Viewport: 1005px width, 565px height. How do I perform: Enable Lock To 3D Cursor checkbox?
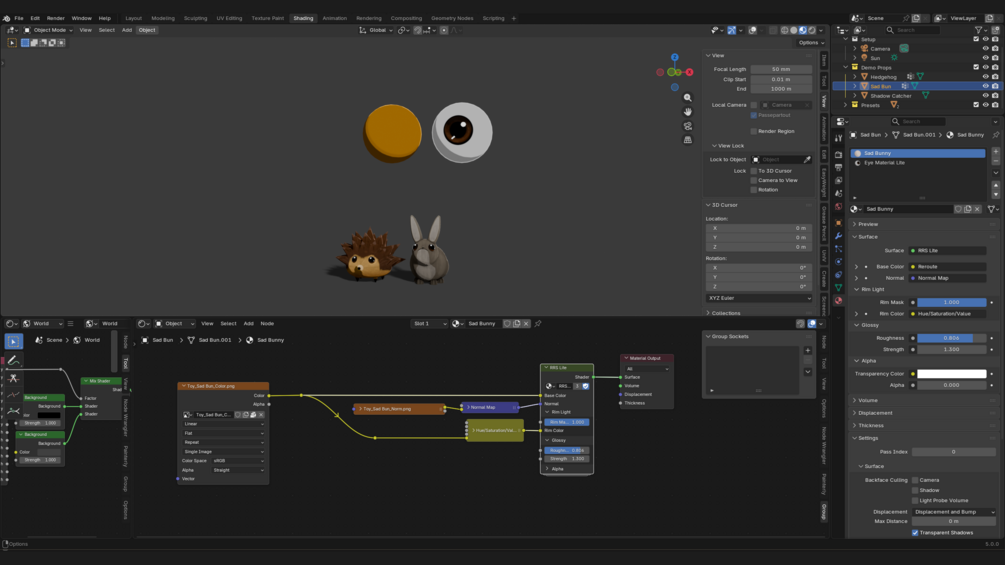point(754,171)
